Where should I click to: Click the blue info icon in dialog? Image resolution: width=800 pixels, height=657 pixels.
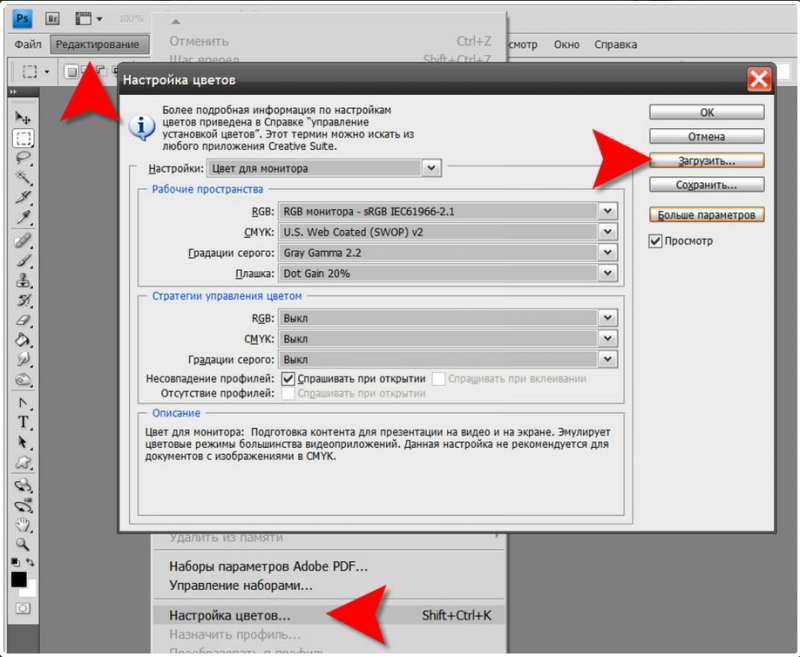click(x=142, y=127)
